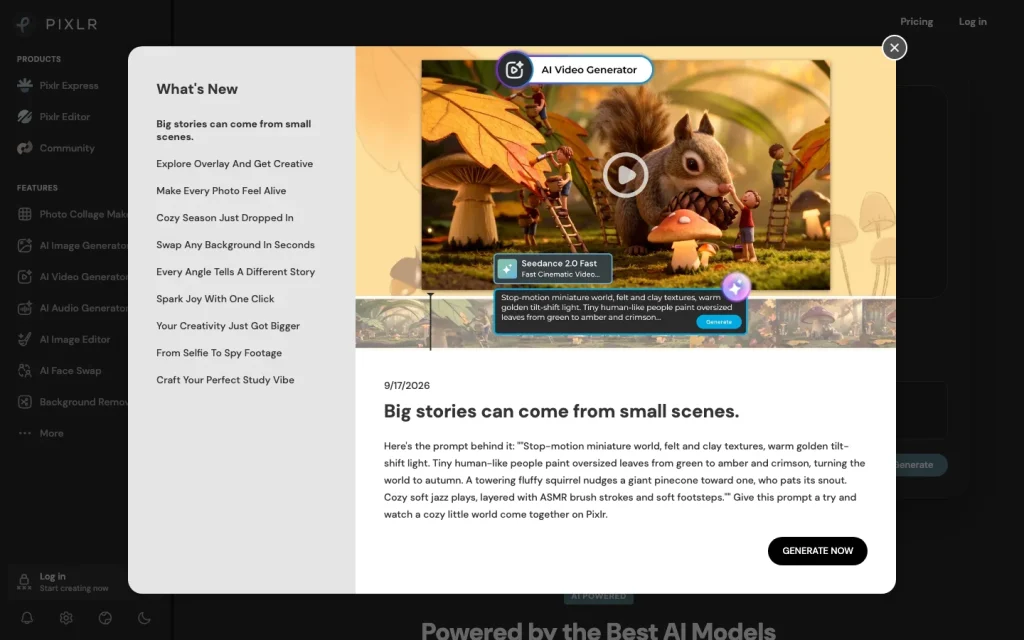Select 'Every Angle Tells A Different Story' entry
Viewport: 1024px width, 640px height.
coord(235,272)
